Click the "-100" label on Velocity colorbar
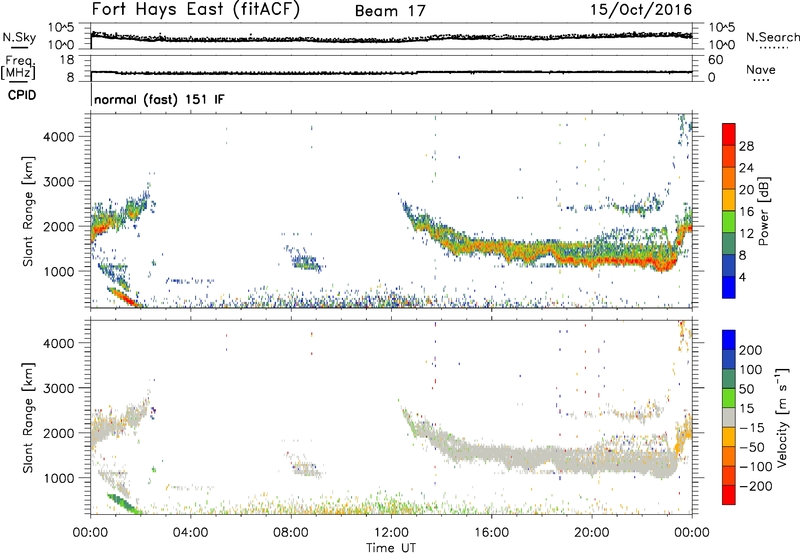The image size is (800, 554). (x=756, y=467)
